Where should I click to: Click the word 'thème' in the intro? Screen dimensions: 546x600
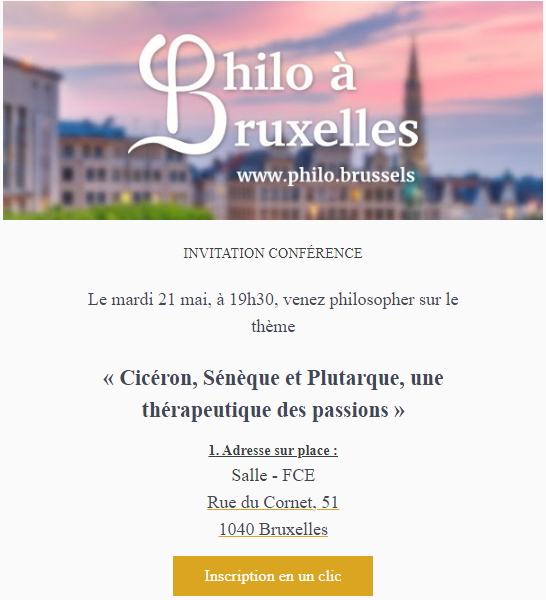(x=273, y=326)
